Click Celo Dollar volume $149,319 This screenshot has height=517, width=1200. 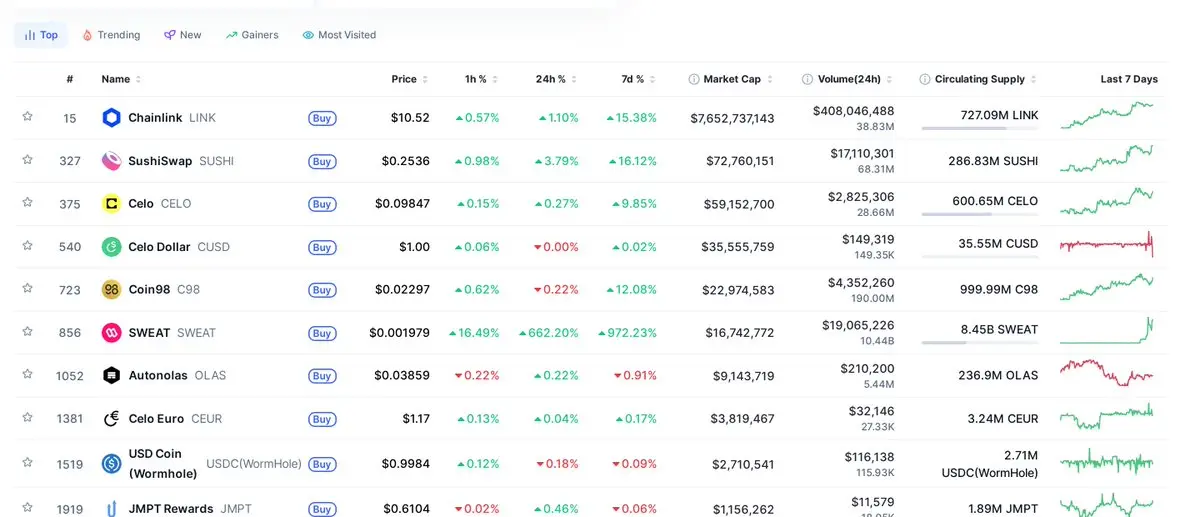click(868, 240)
